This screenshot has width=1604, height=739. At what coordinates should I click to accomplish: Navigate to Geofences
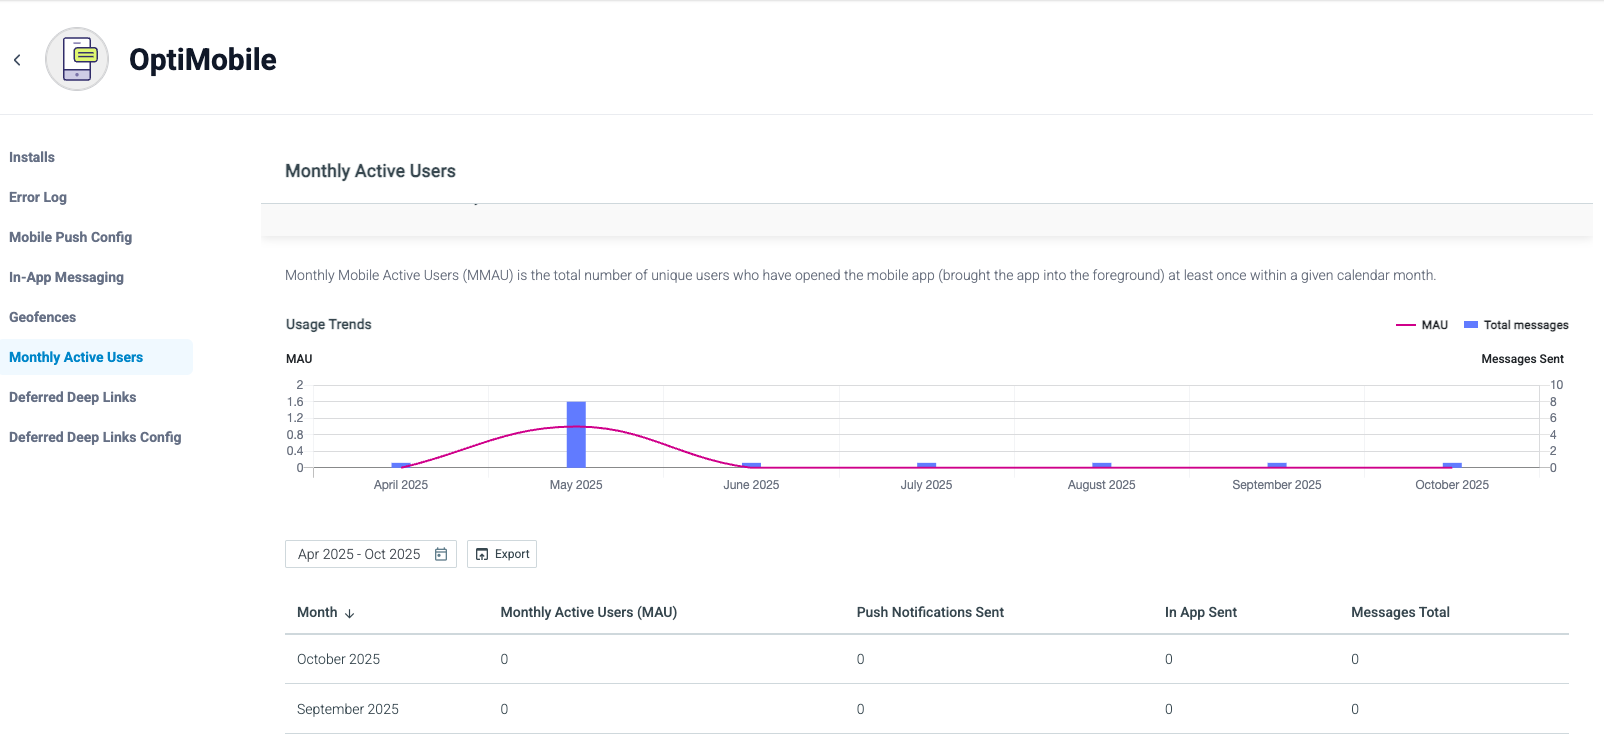[43, 317]
